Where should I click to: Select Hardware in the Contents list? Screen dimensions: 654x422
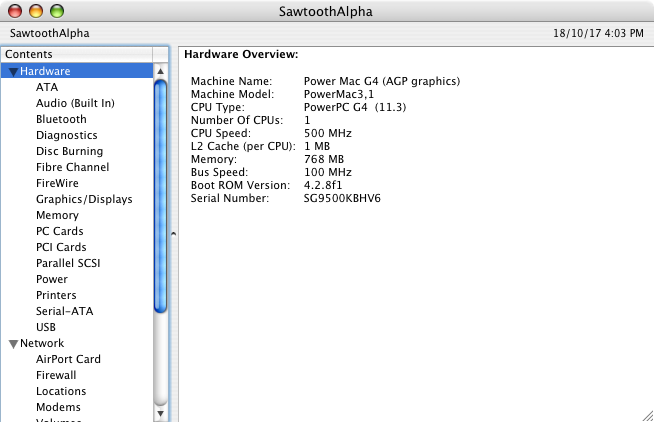[77, 71]
